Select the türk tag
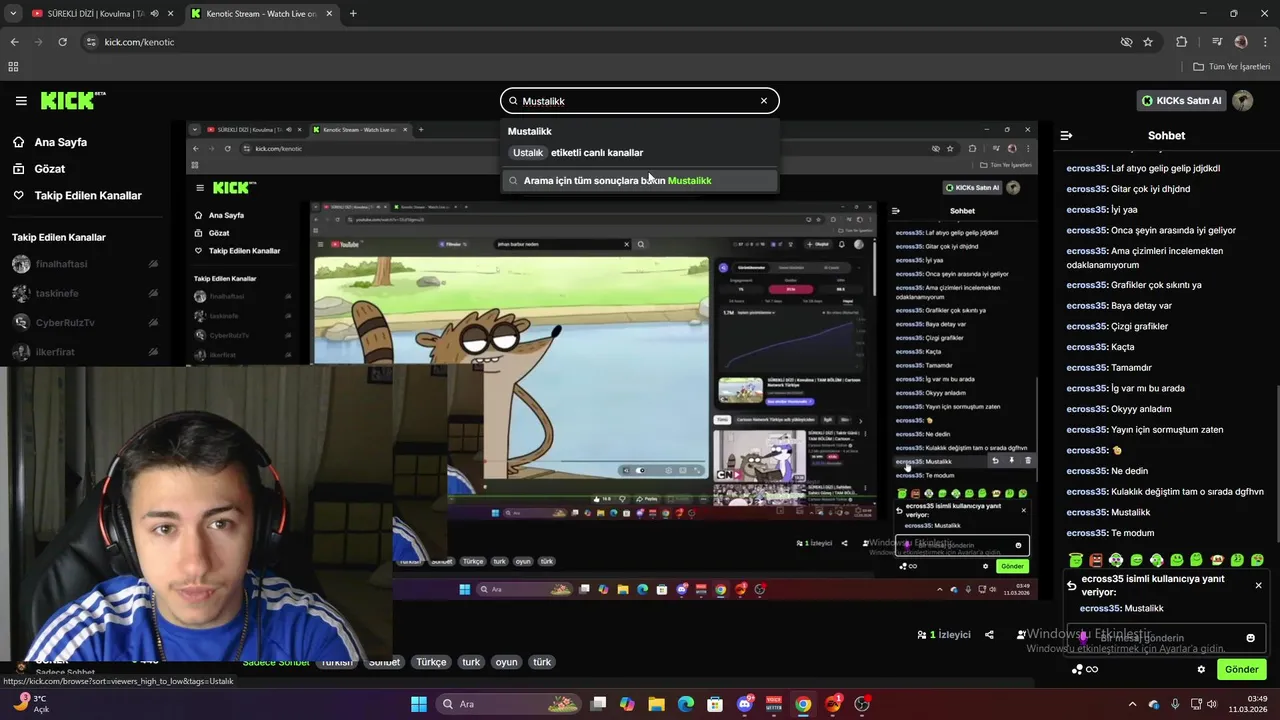 coord(542,662)
